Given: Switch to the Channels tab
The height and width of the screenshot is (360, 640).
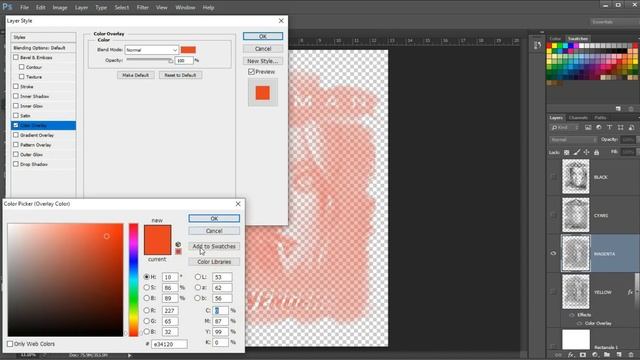Looking at the screenshot, I should pos(578,118).
